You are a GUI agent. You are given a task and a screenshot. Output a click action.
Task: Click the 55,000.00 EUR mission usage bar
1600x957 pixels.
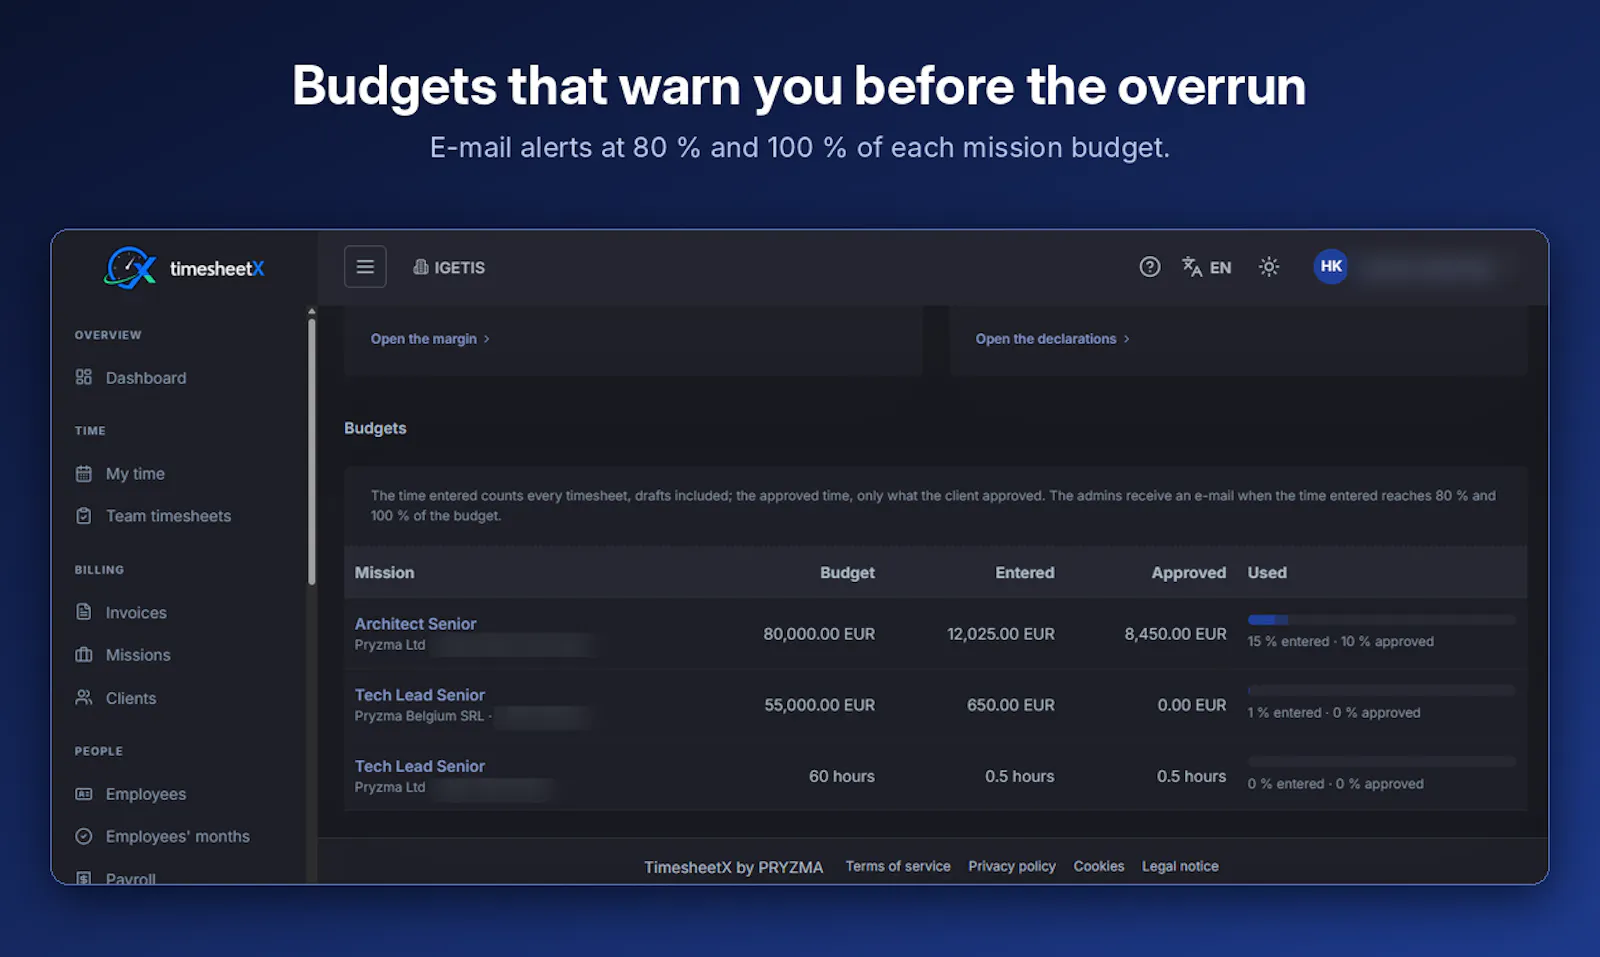[1381, 691]
